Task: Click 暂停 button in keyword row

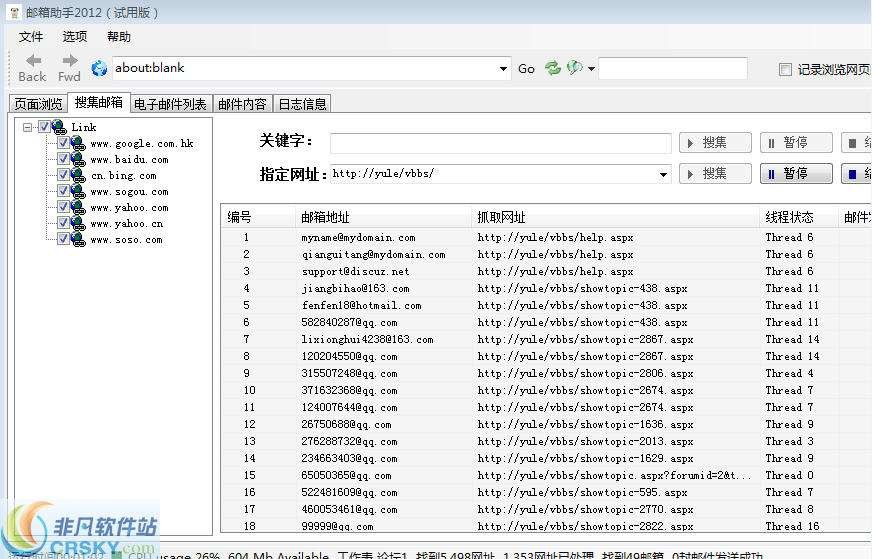Action: 796,143
